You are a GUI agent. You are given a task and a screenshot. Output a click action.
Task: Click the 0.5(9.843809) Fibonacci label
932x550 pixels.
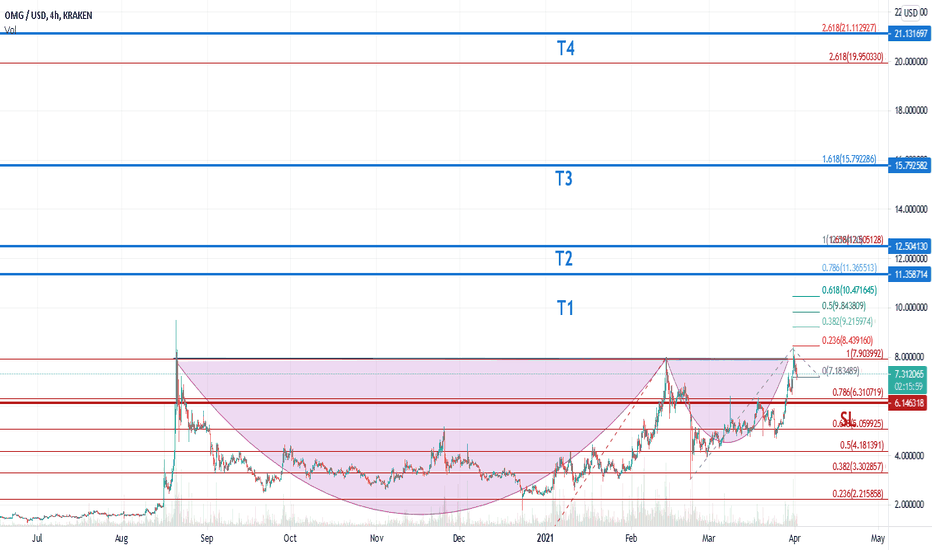(843, 306)
